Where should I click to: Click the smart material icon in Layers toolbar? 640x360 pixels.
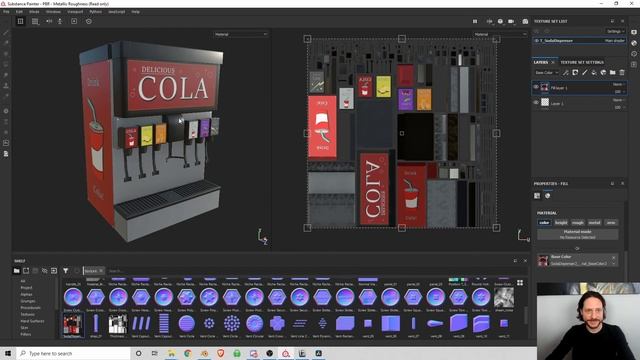pos(603,73)
